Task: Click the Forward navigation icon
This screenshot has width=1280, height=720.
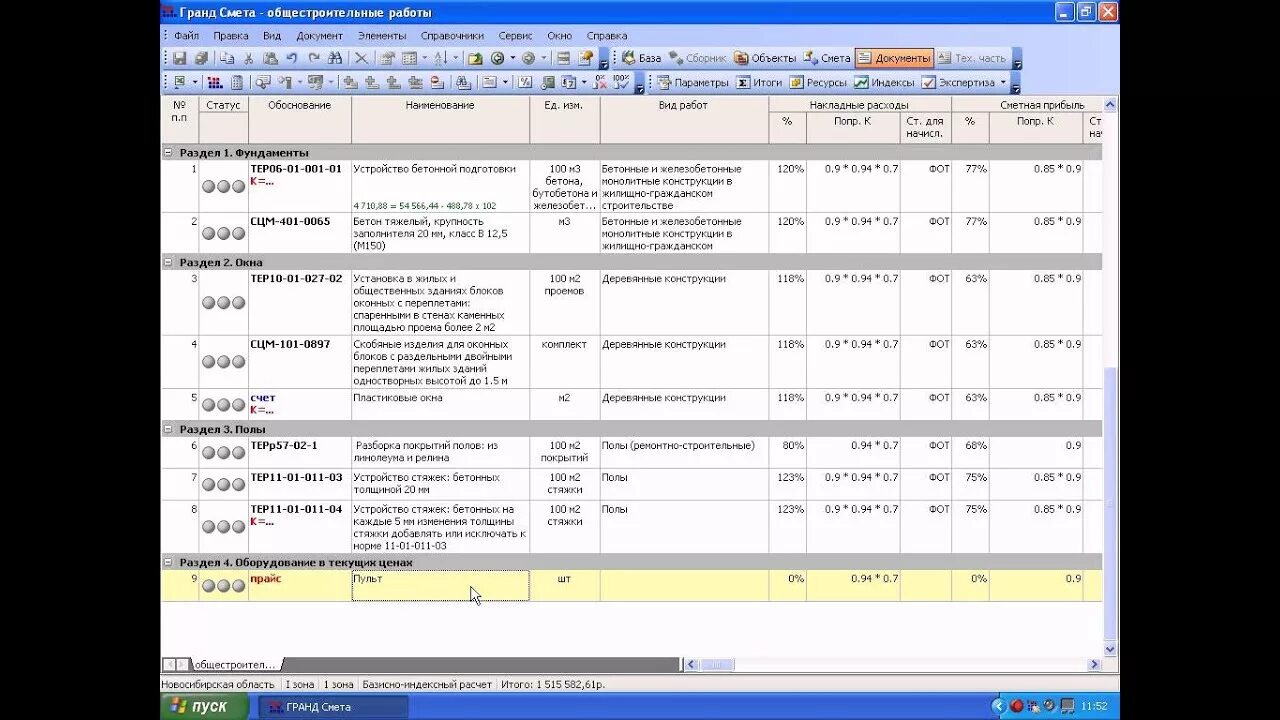Action: (x=528, y=58)
